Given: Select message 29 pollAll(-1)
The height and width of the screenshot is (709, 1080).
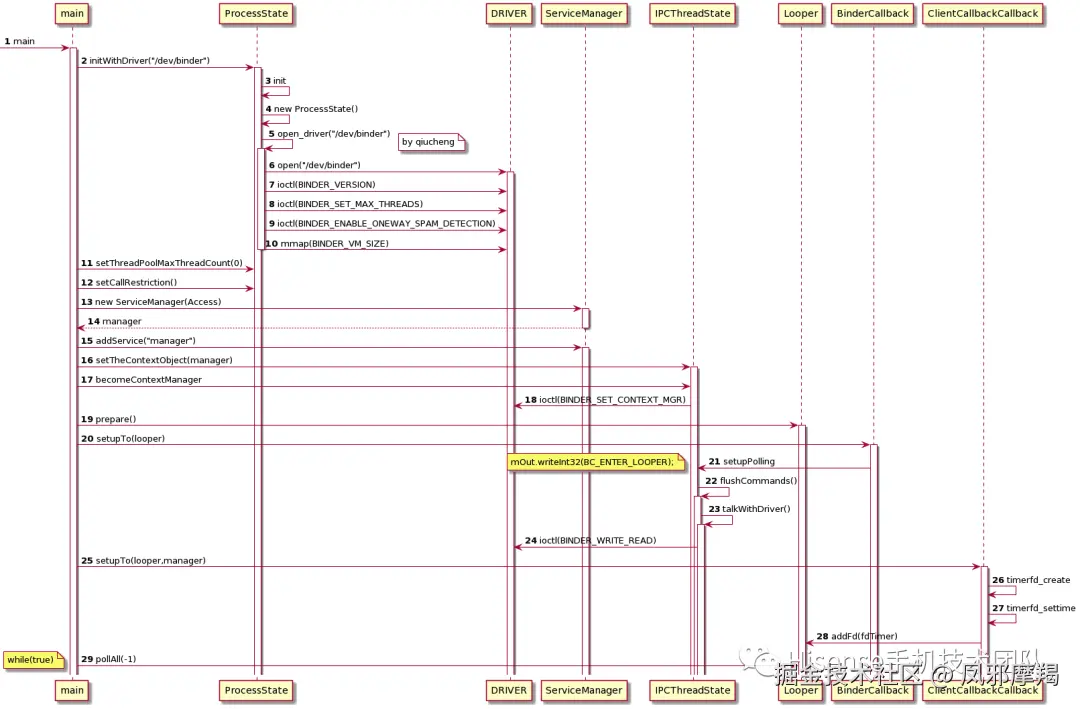Looking at the screenshot, I should pos(108,659).
